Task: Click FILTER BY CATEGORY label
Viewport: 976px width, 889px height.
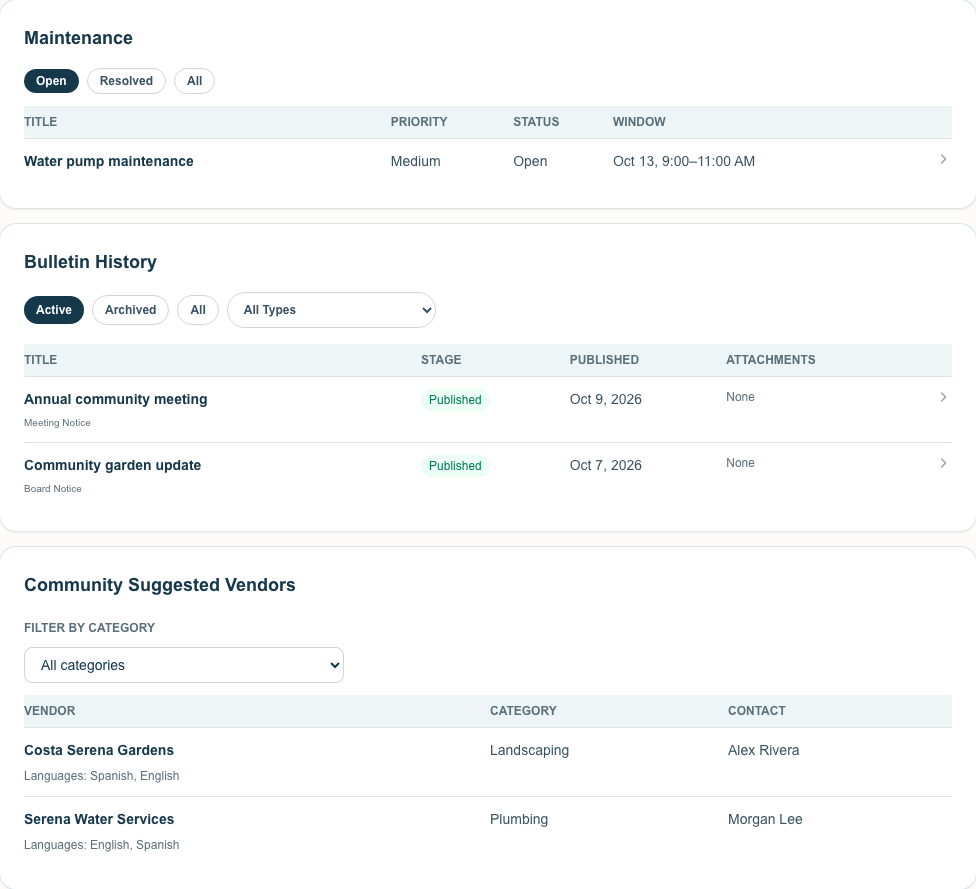Action: (90, 628)
